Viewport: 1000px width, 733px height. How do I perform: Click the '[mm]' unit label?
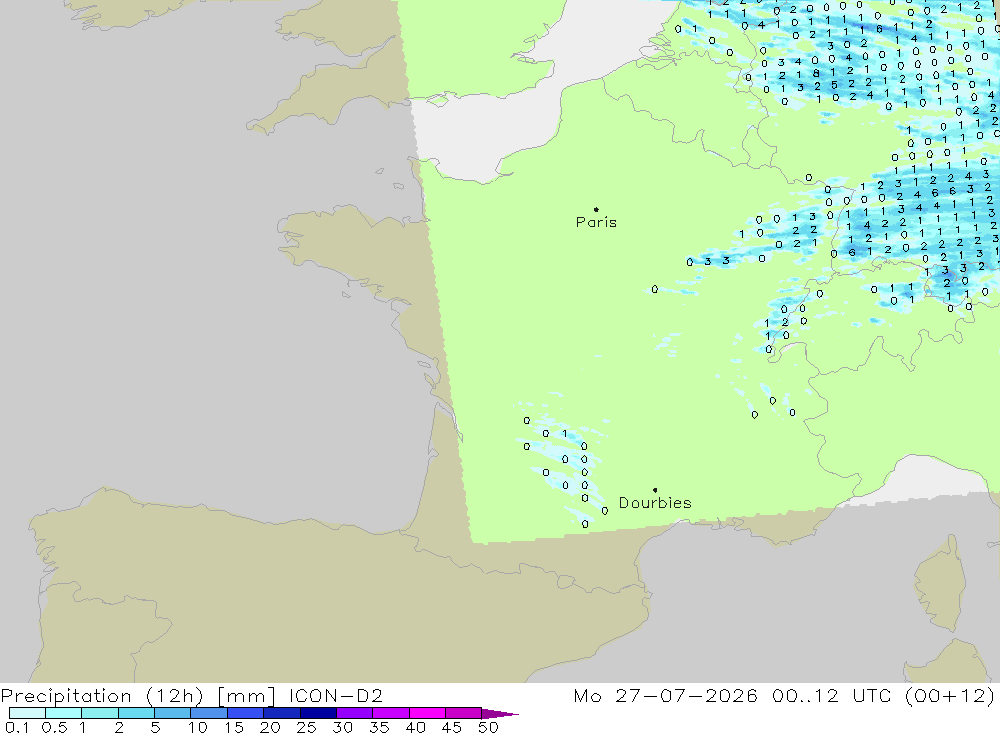(246, 695)
